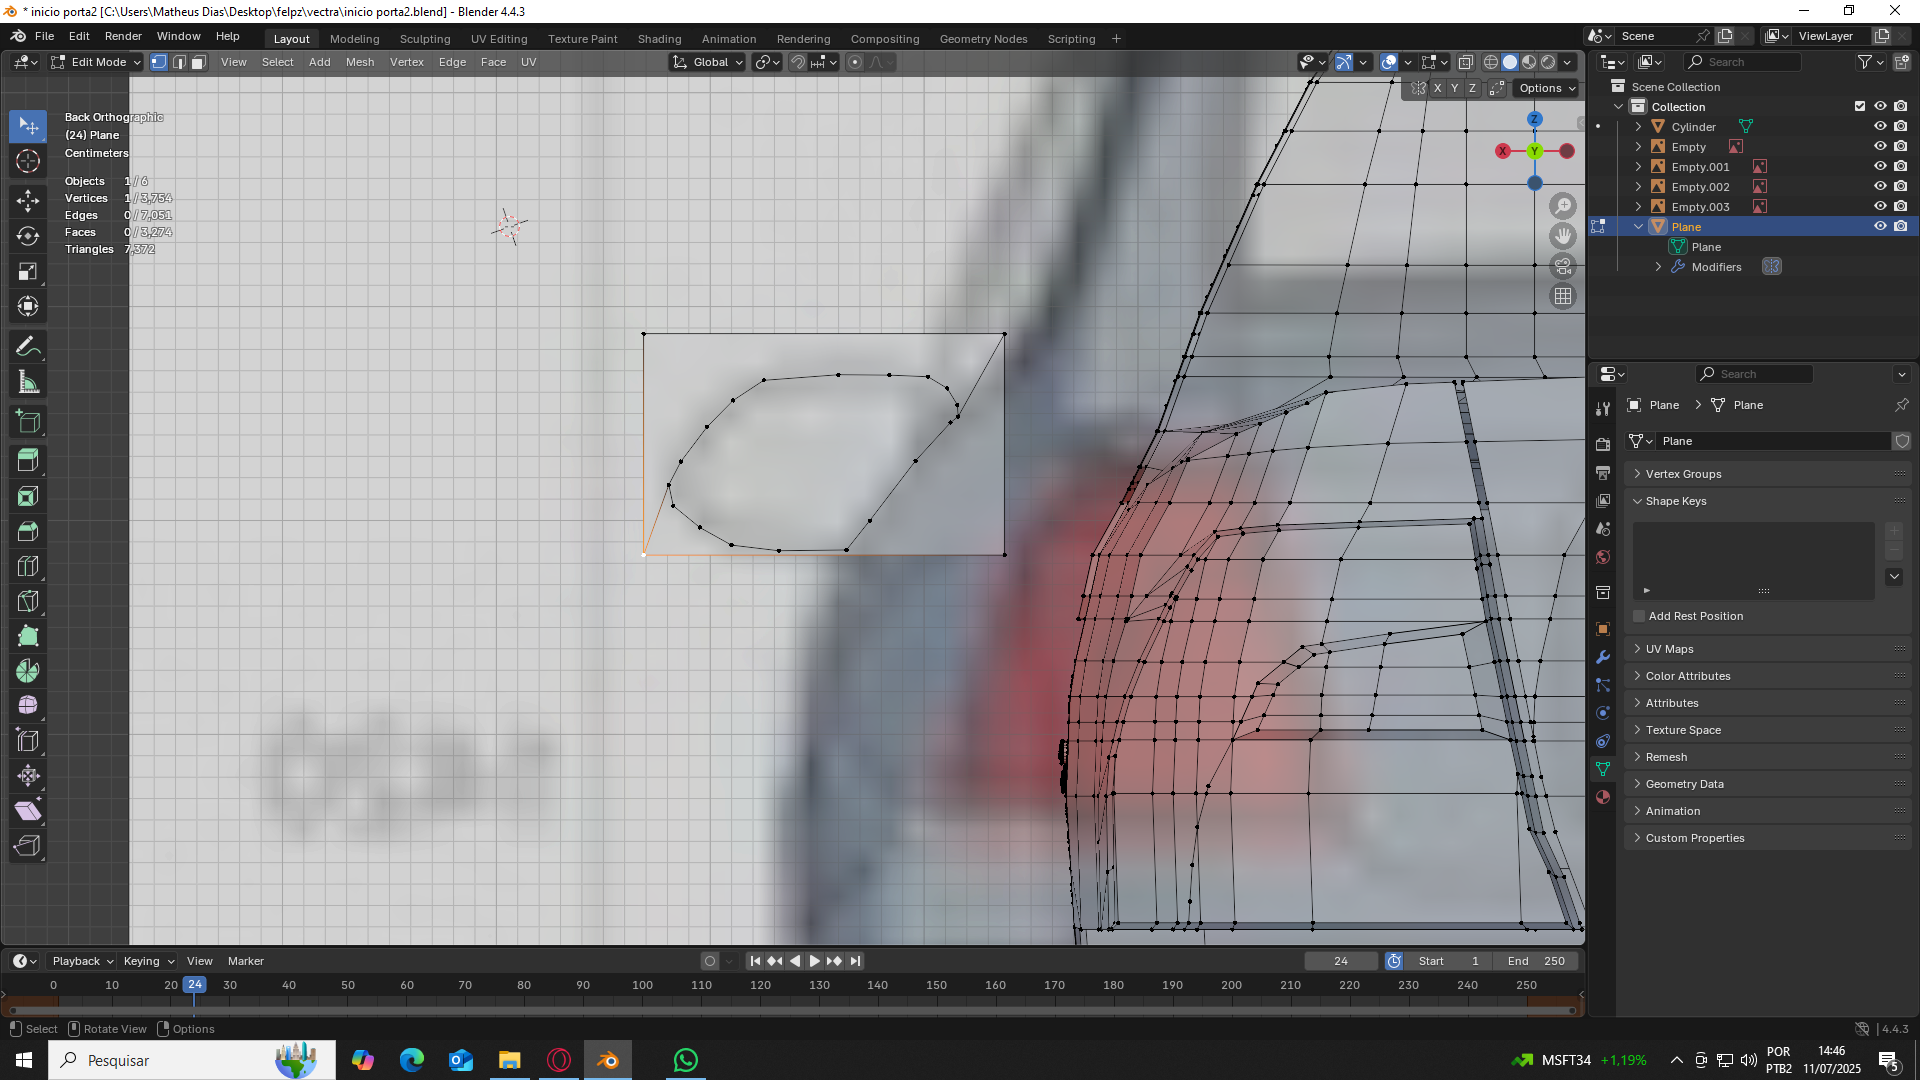
Task: Switch to face select mode
Action: tap(199, 62)
